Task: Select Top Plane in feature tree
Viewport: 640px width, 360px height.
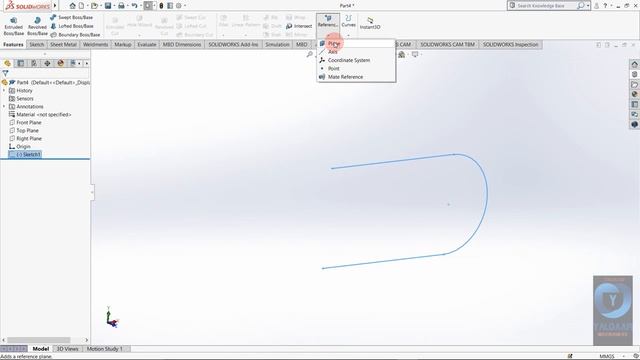Action: 24,131
